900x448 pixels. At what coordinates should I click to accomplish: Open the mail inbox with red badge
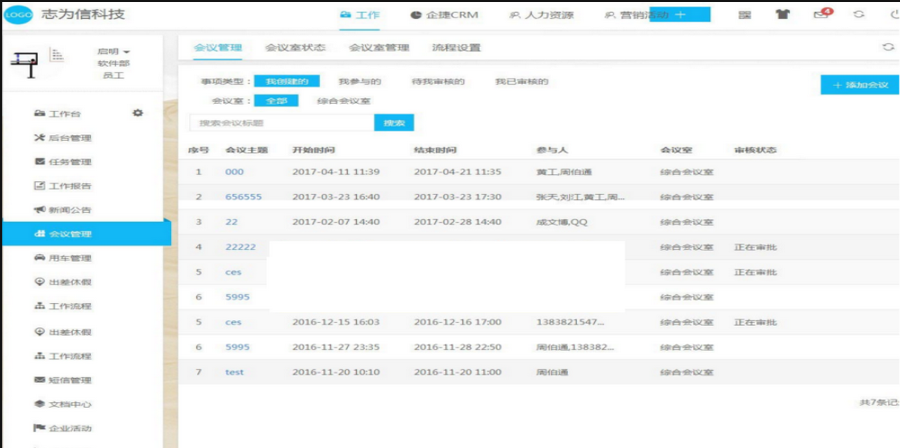(x=822, y=15)
